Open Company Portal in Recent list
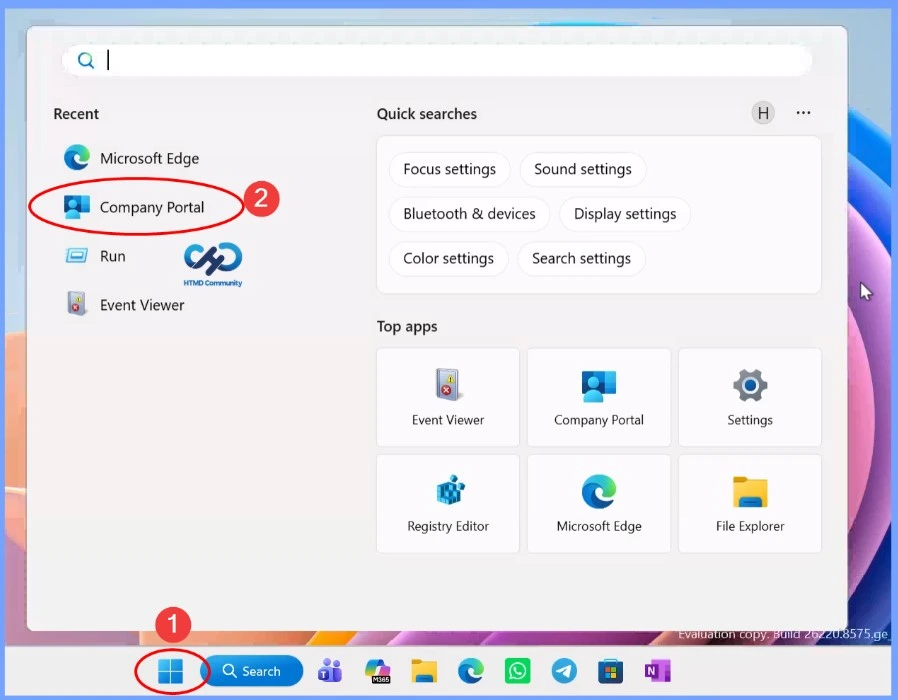Image resolution: width=898 pixels, height=700 pixels. point(134,207)
